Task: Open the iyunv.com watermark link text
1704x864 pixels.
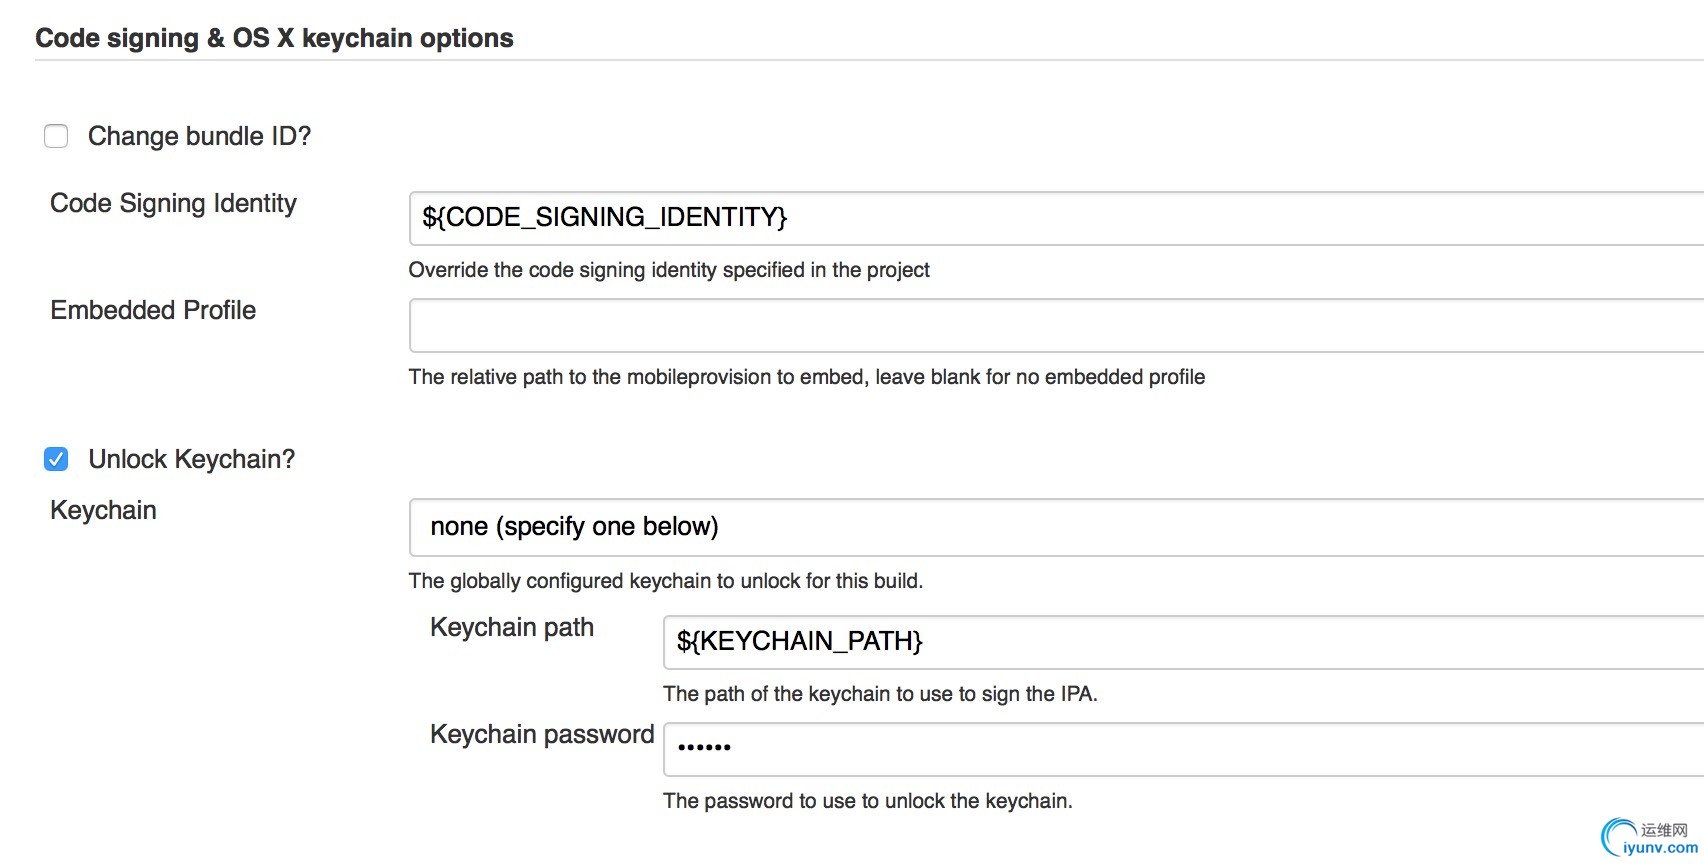Action: pyautogui.click(x=1660, y=848)
